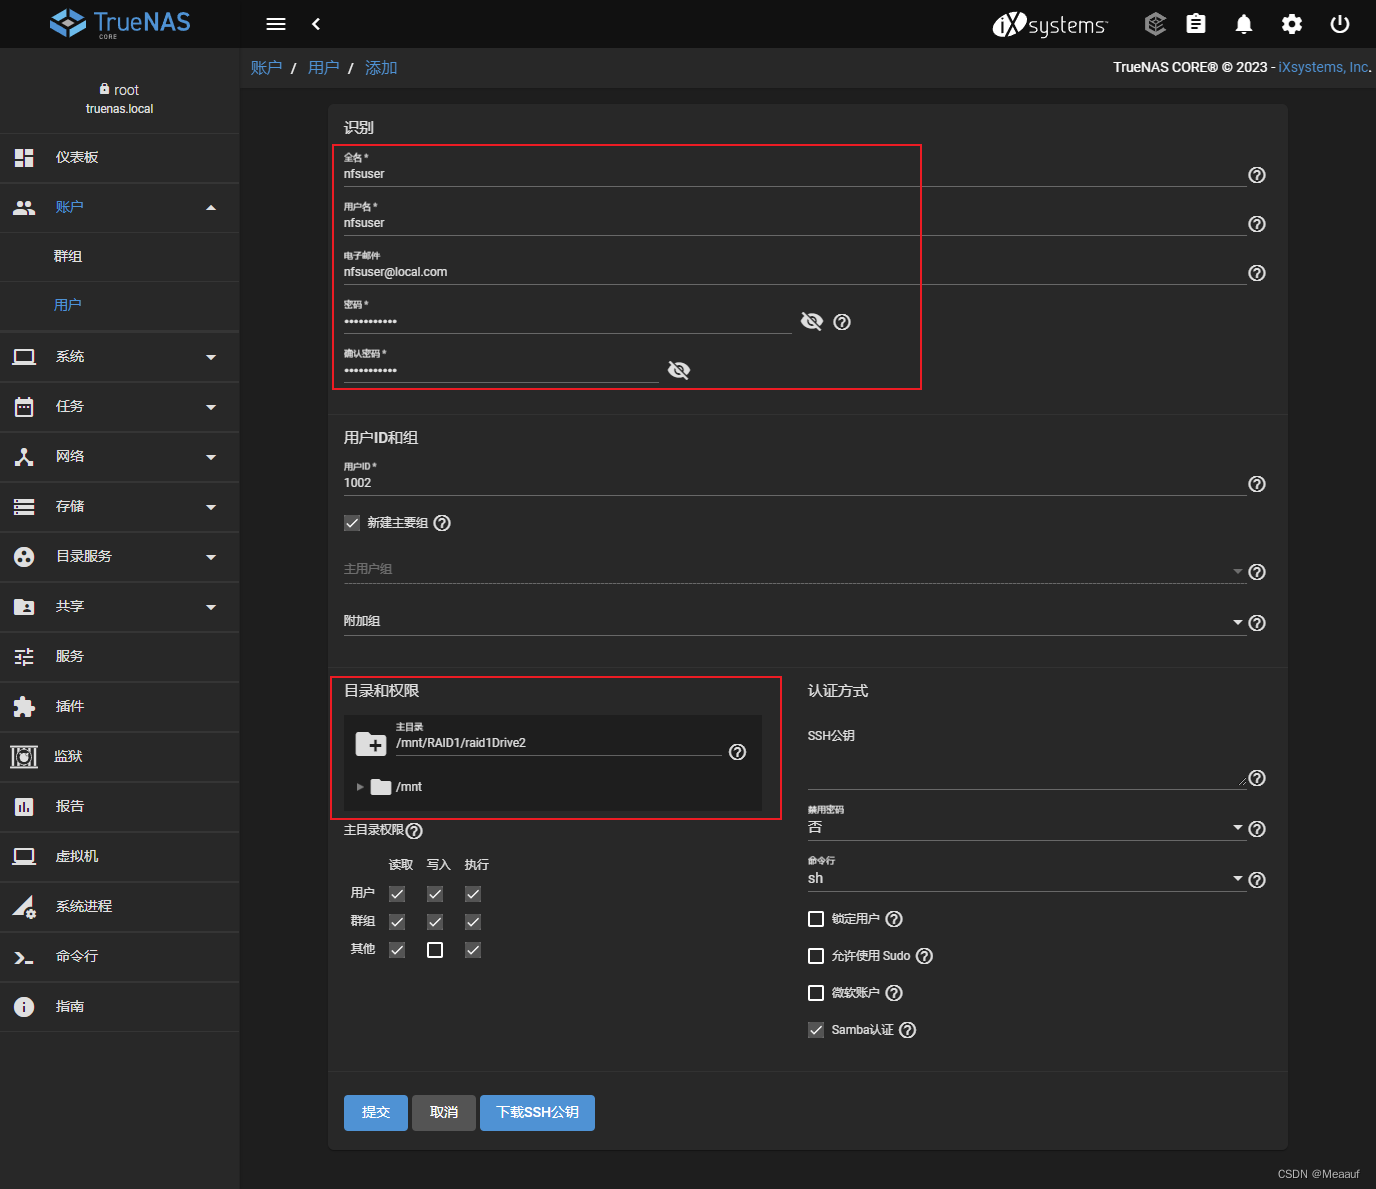Collapse sidebar with the left chevron
Screen dimensions: 1376x1189
pos(316,24)
